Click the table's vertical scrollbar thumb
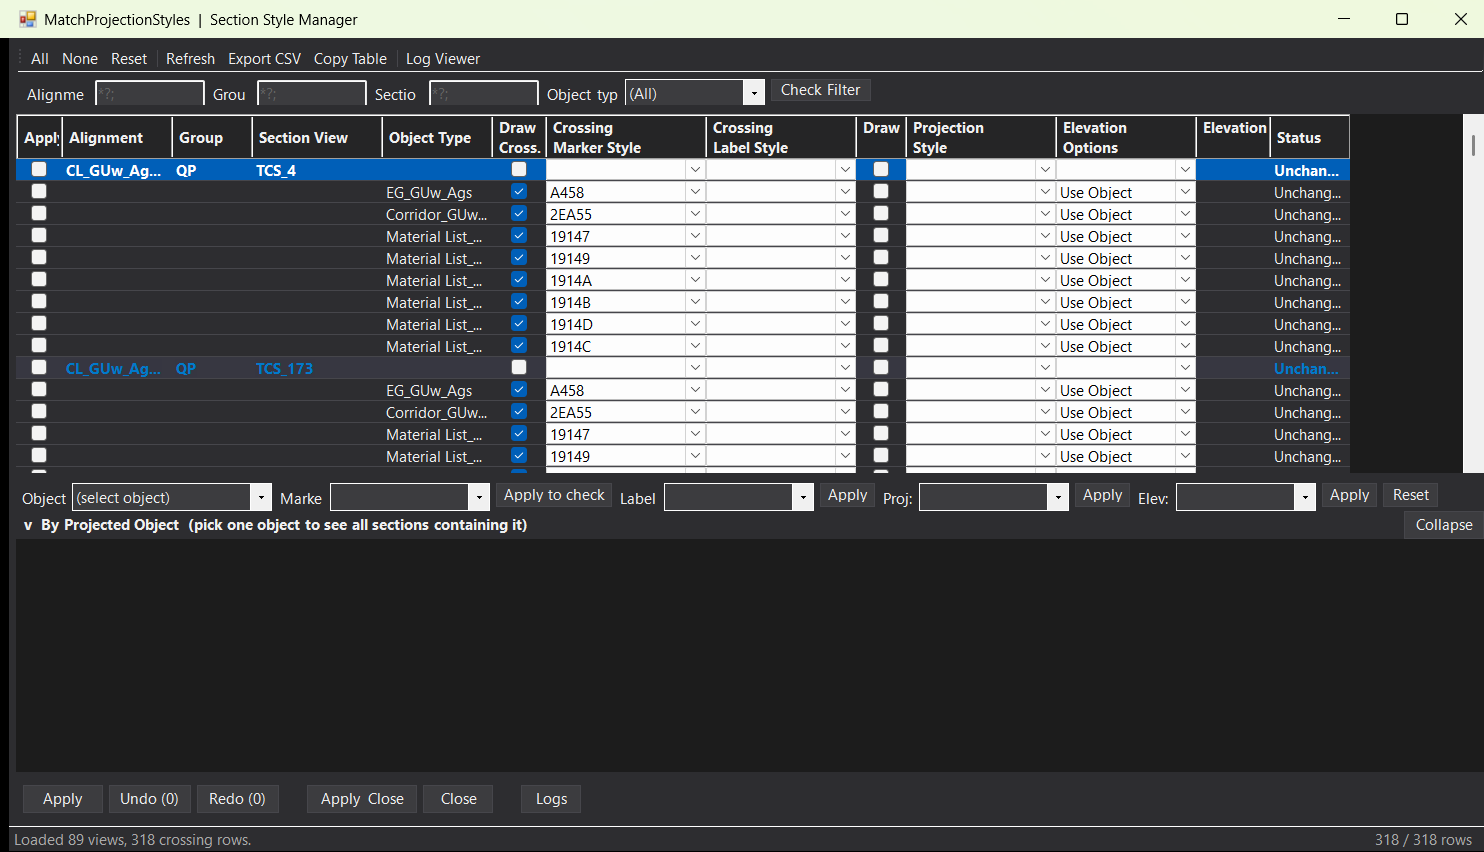1484x852 pixels. point(1473,145)
